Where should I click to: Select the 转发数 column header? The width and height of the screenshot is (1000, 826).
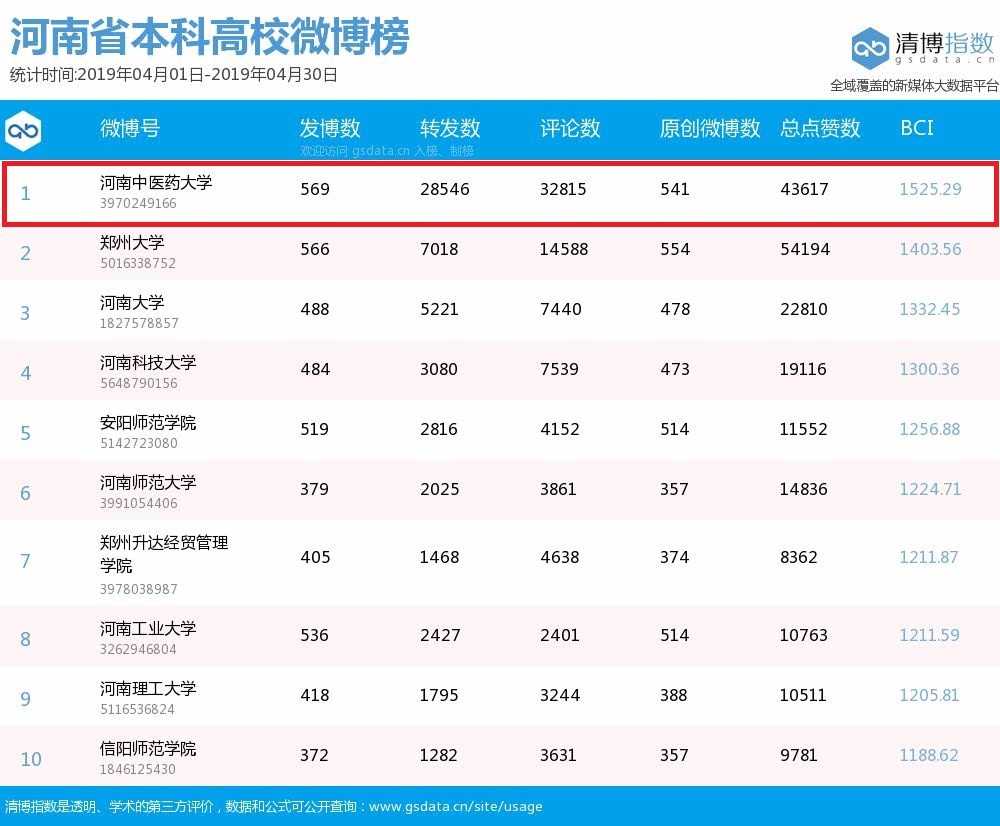point(450,129)
